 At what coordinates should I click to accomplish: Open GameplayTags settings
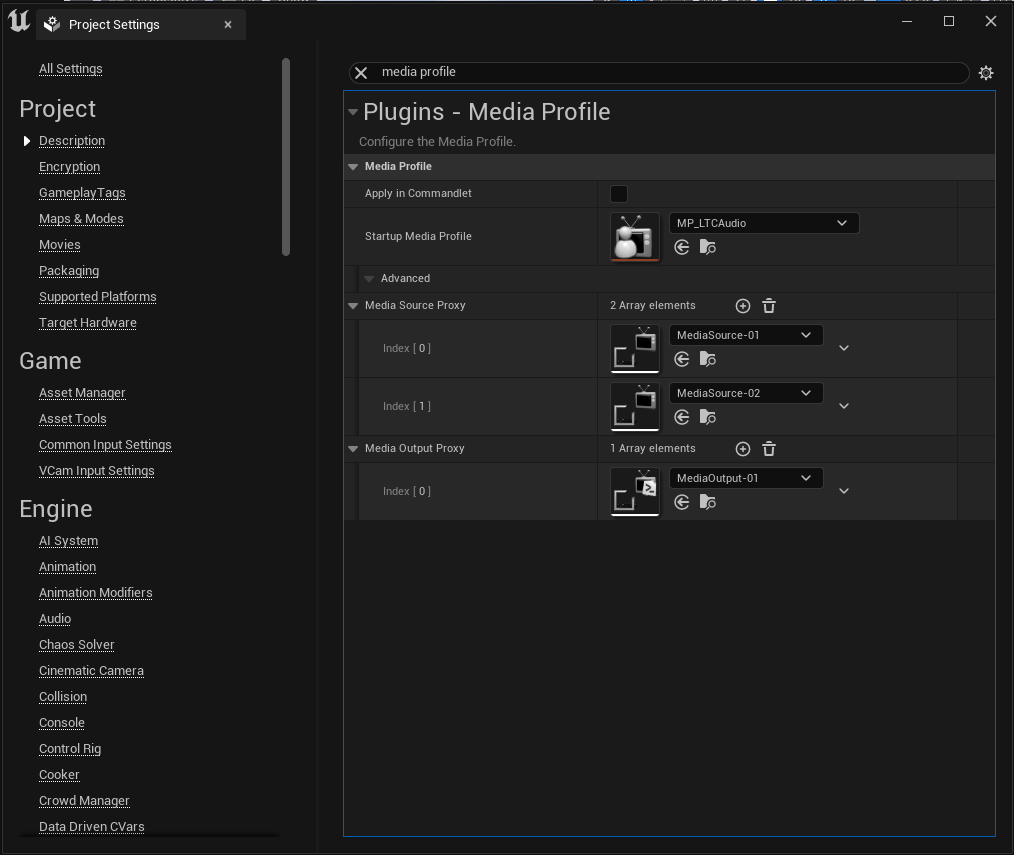point(82,193)
